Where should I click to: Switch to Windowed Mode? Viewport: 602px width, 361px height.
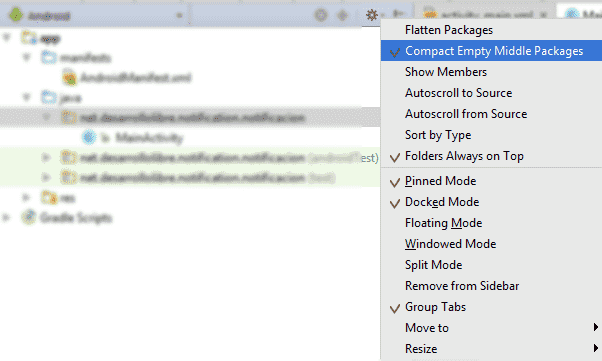pyautogui.click(x=491, y=244)
